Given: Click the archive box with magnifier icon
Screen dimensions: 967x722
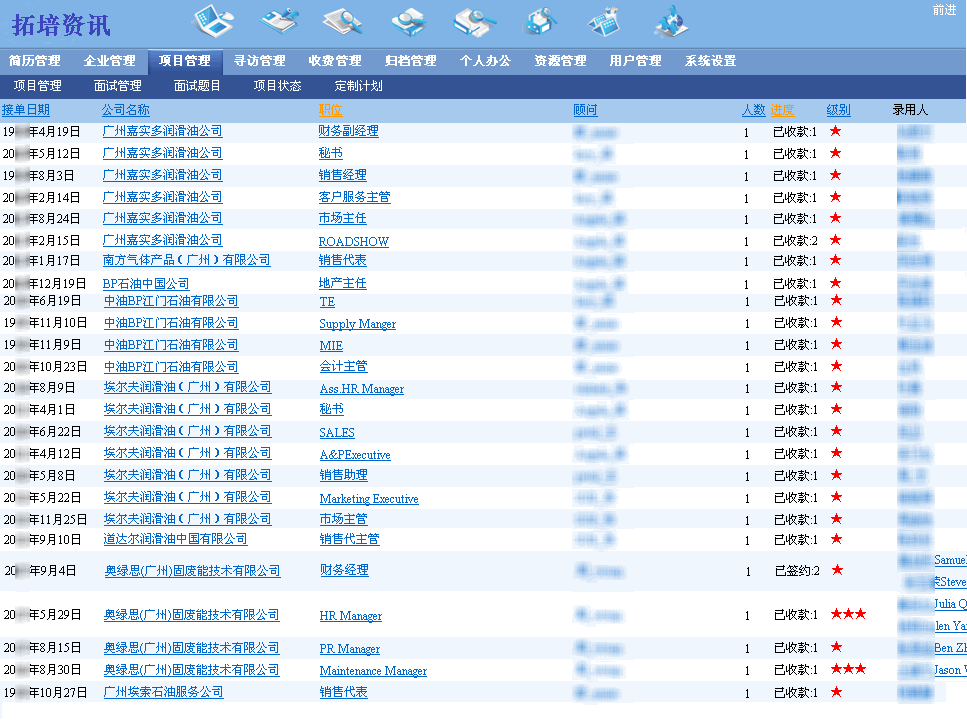Looking at the screenshot, I should [541, 21].
